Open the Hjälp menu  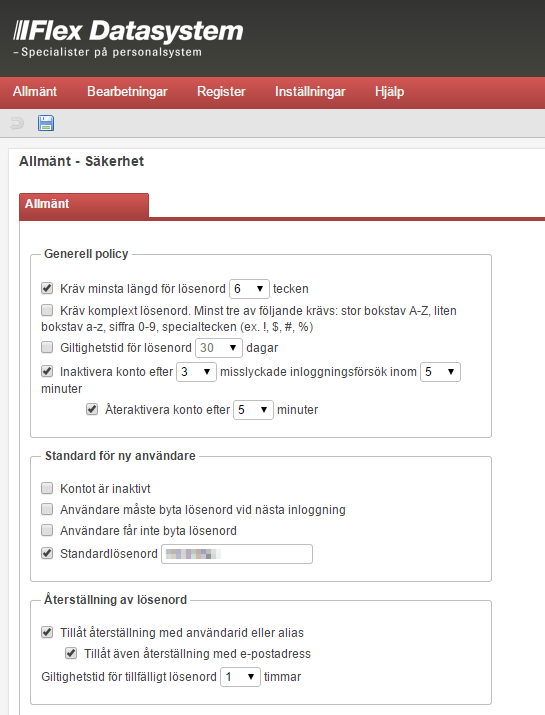(x=389, y=92)
